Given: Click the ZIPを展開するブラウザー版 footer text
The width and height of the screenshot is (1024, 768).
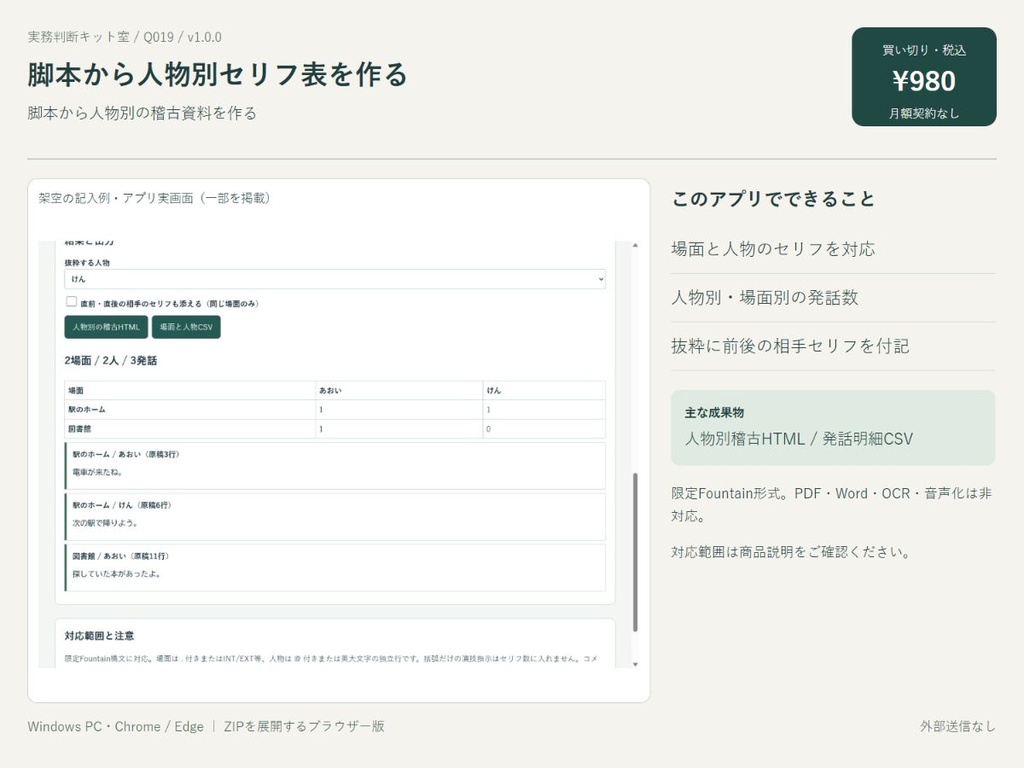Looking at the screenshot, I should (x=304, y=726).
